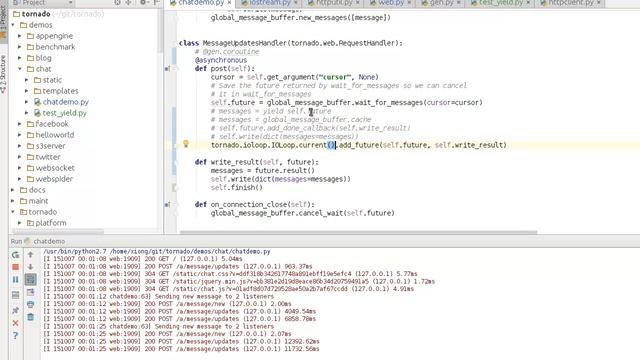Click the chatdemo.py Python file icon in tree
The height and width of the screenshot is (360, 640).
(x=38, y=102)
